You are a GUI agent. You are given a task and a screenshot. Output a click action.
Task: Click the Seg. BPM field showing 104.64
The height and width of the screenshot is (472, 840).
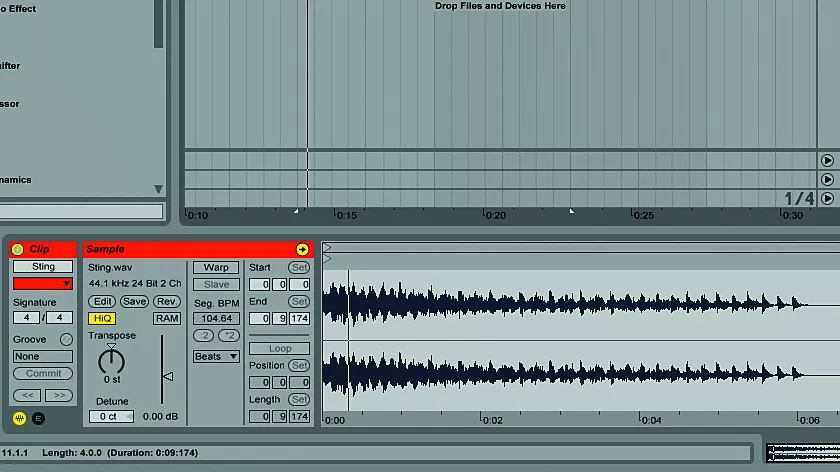216,318
